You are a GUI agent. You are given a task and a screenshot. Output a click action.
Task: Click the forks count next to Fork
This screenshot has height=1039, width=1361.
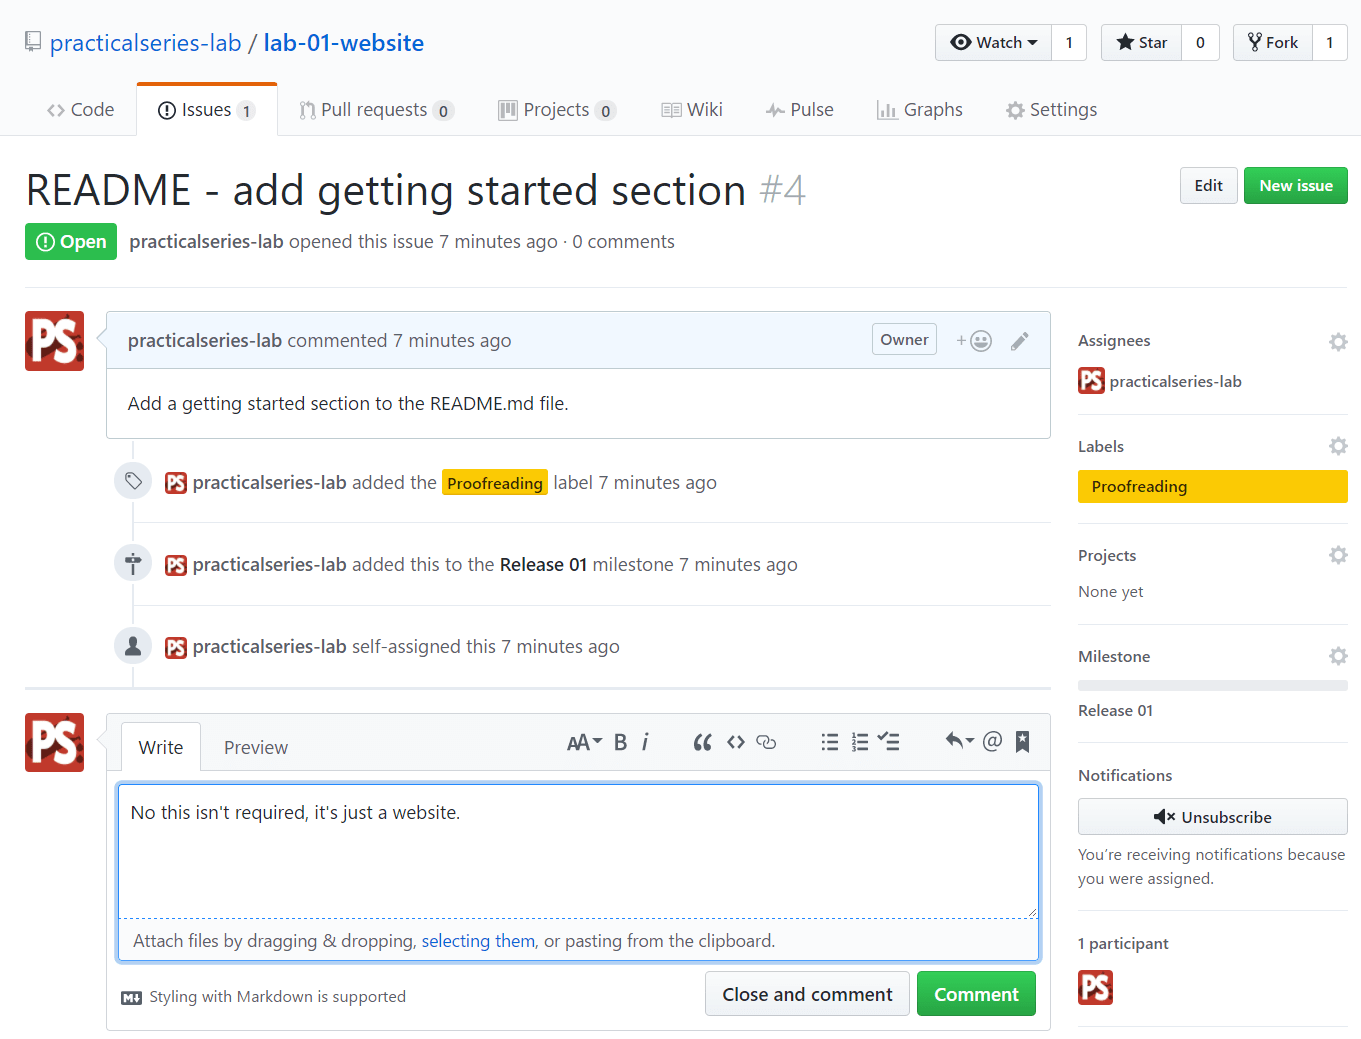pos(1329,42)
